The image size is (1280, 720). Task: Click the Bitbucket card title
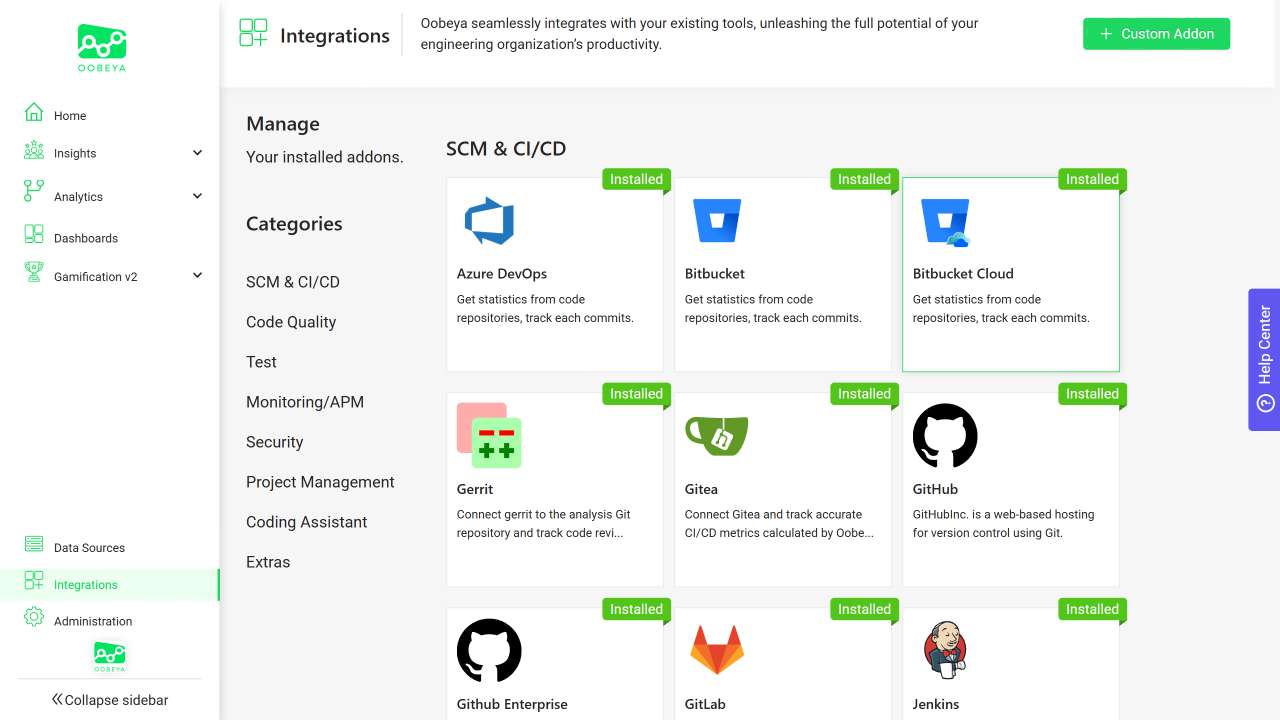click(x=715, y=274)
